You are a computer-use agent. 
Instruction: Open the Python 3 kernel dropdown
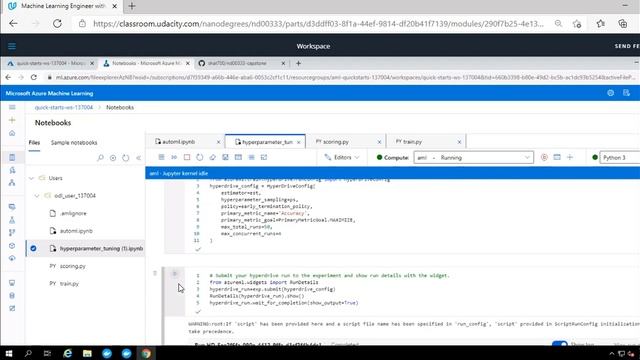(x=620, y=158)
